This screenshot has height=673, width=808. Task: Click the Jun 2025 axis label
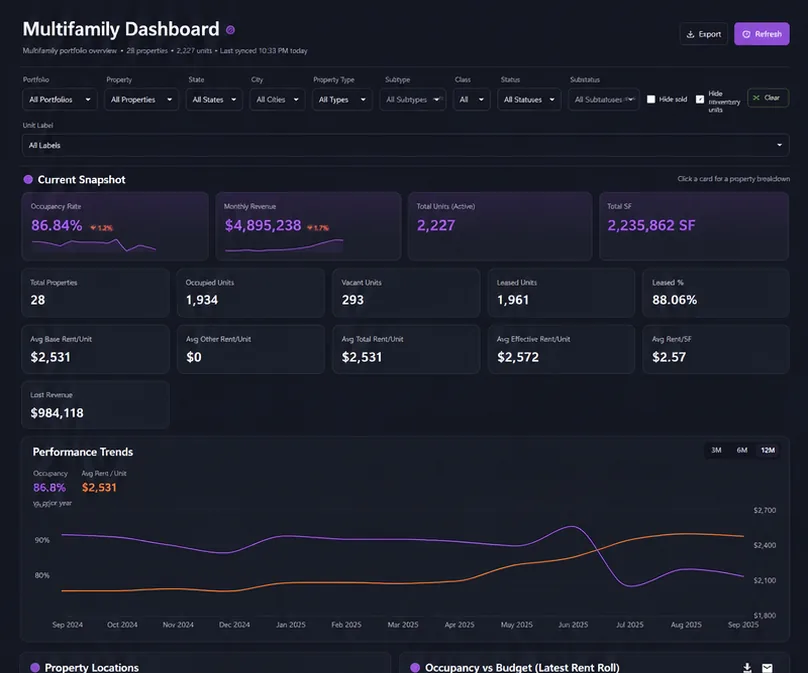coord(573,625)
